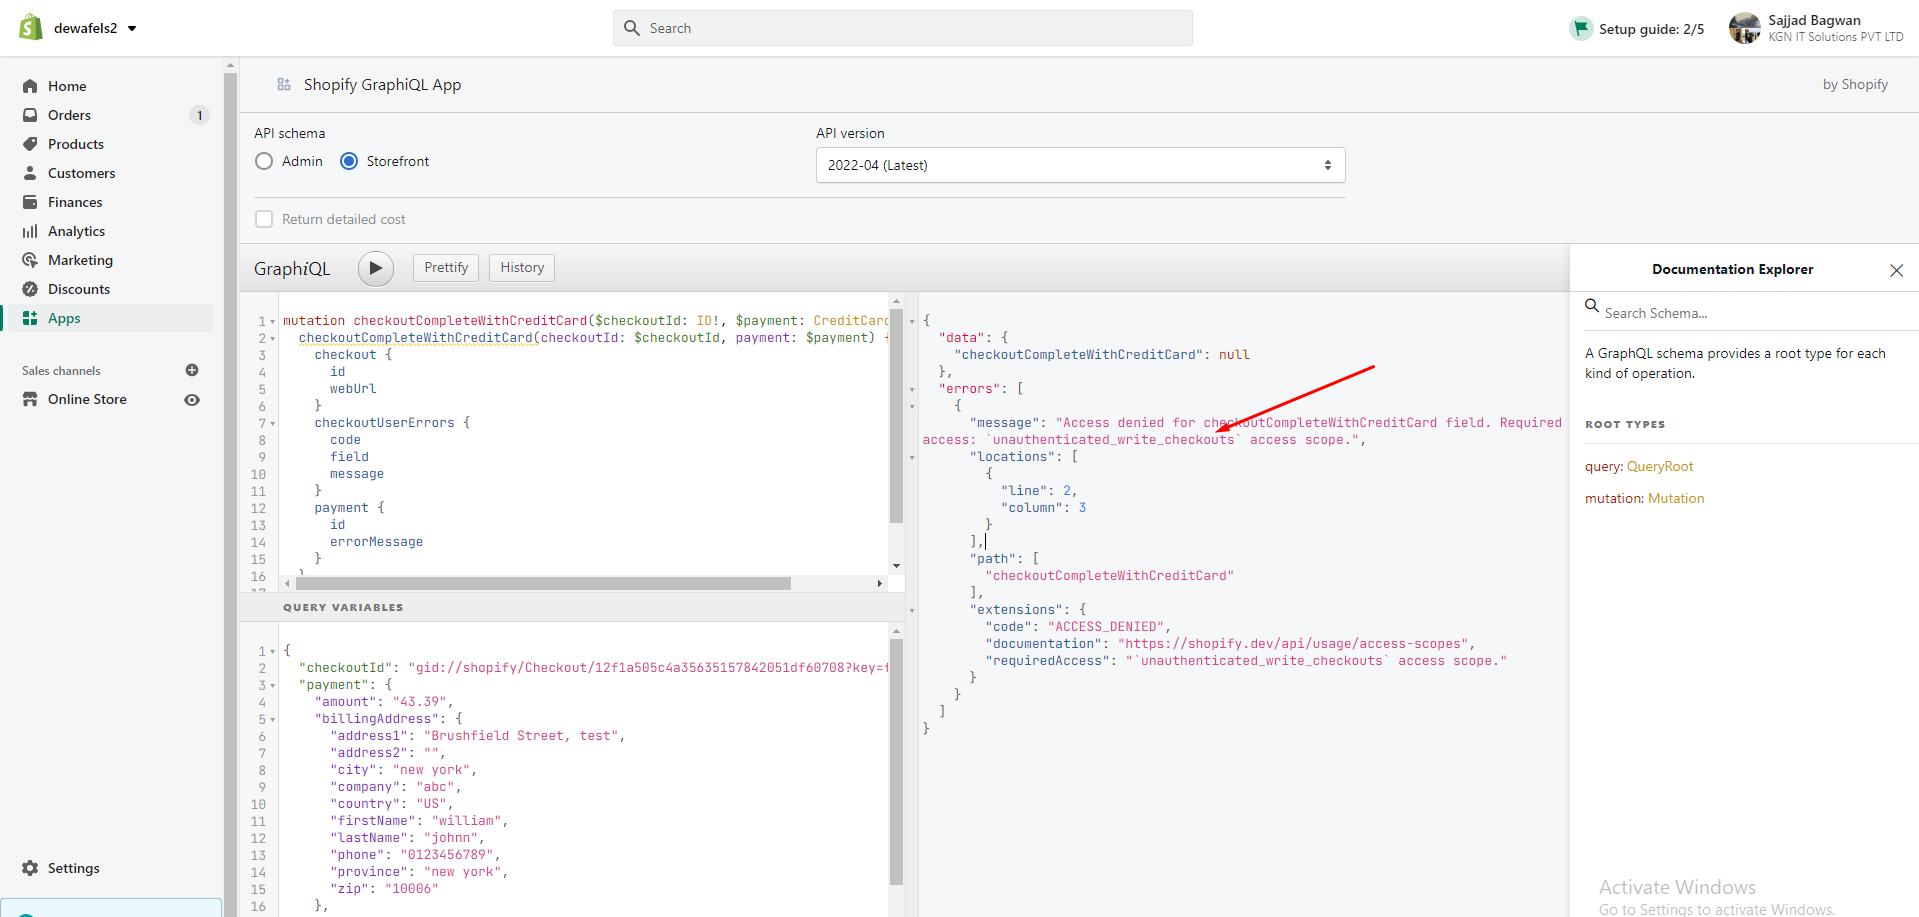Click the Apps grid icon
The width and height of the screenshot is (1919, 917).
[30, 318]
